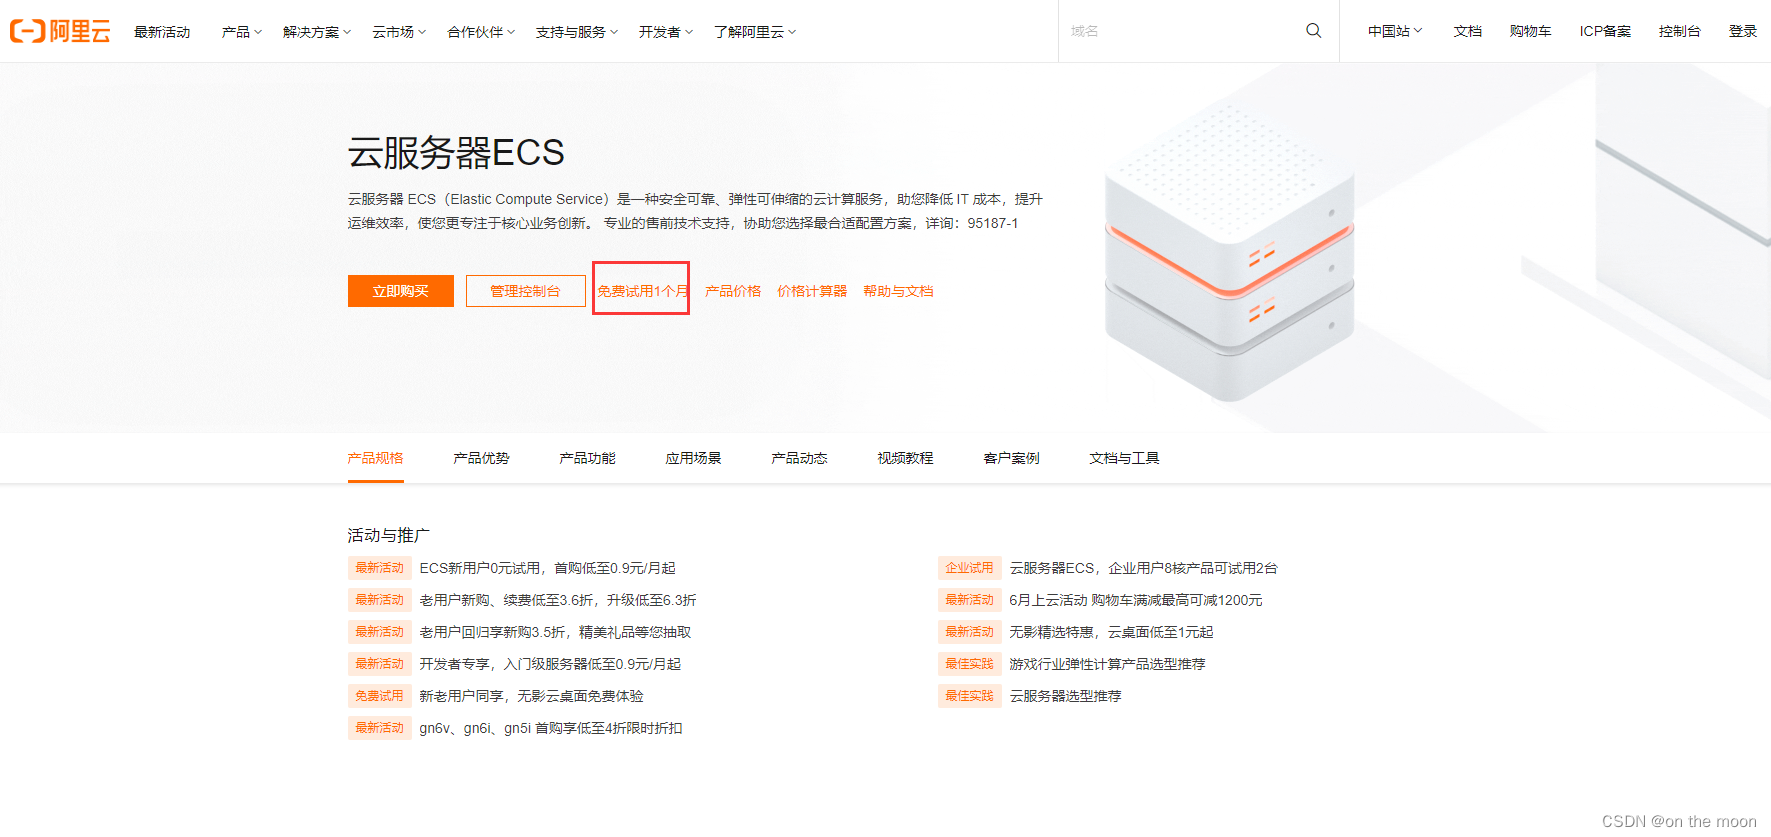Expand the 支持与服务 dropdown menu
This screenshot has width=1771, height=837.
[x=577, y=32]
